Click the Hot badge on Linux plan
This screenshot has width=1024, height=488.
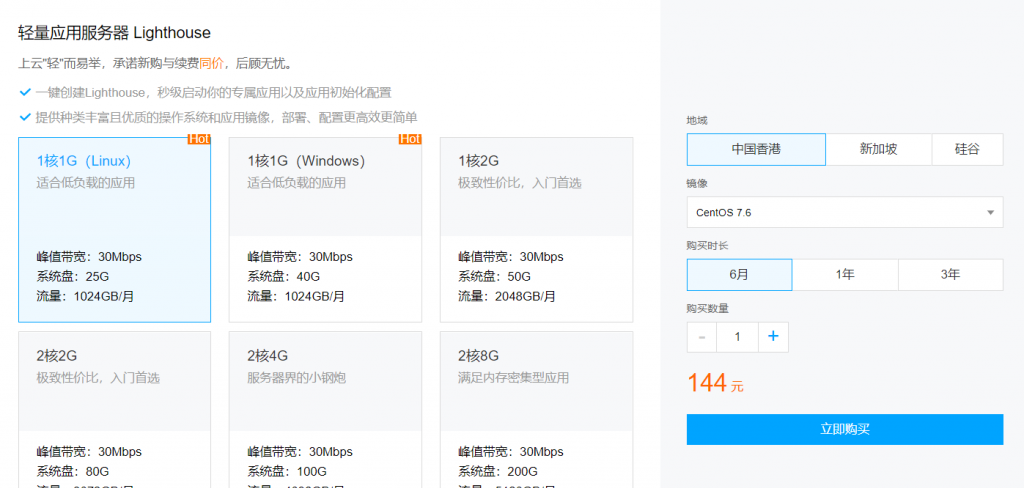point(199,139)
